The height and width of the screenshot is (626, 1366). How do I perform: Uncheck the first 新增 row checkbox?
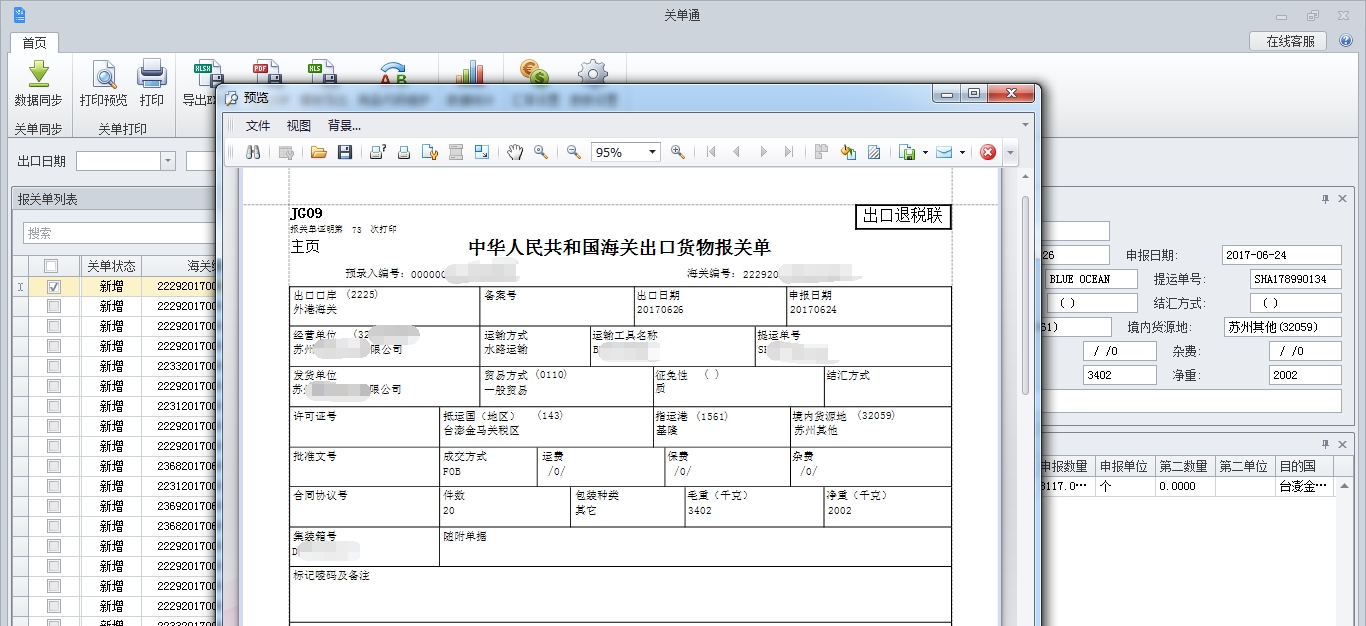55,287
